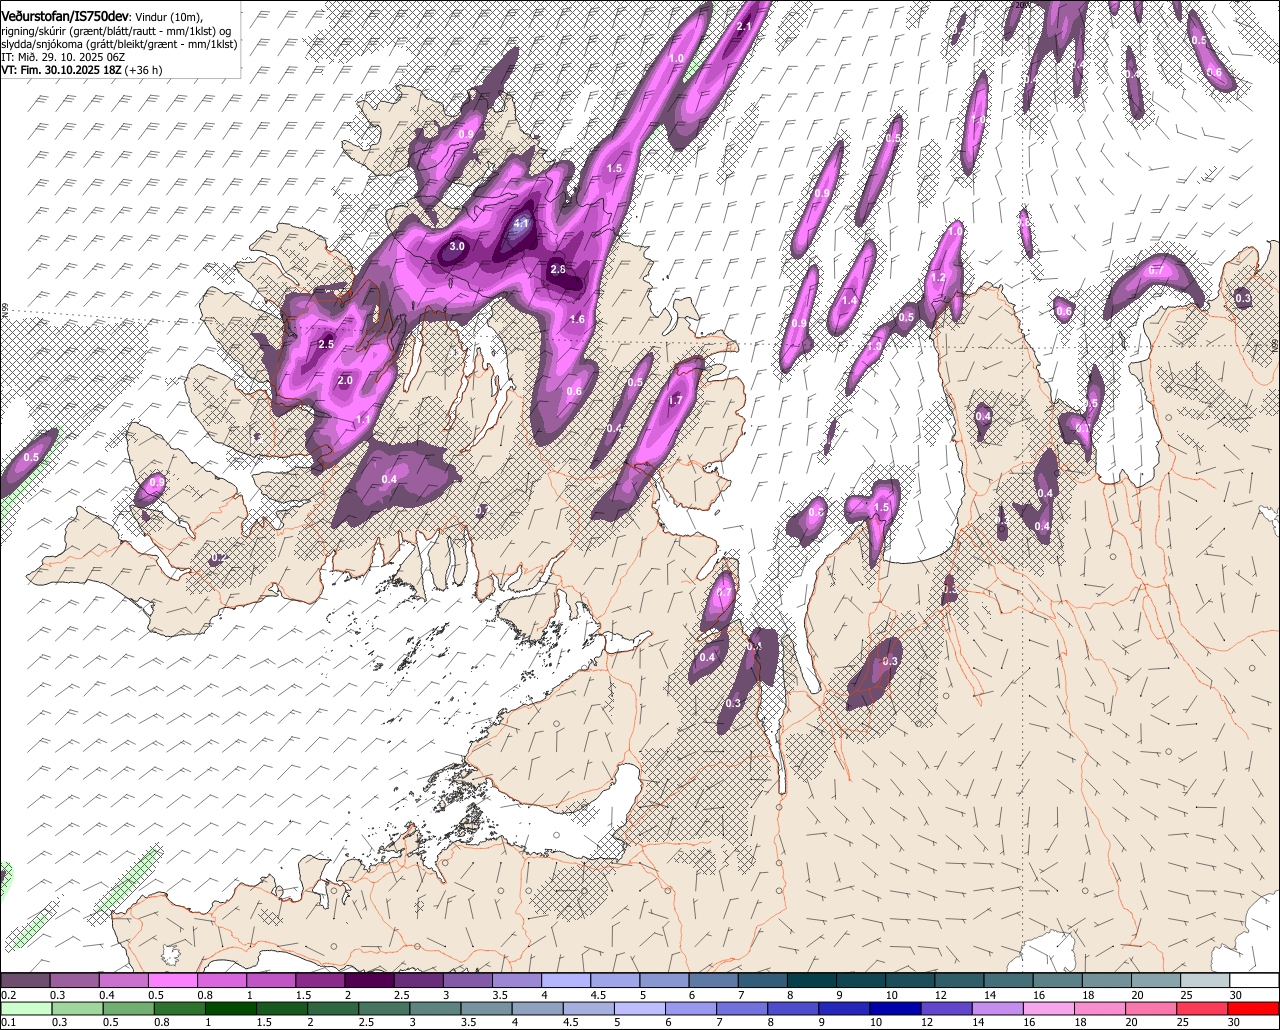Select upper legend swatch starting at 20
Image resolution: width=1280 pixels, height=1030 pixels.
point(1155,981)
